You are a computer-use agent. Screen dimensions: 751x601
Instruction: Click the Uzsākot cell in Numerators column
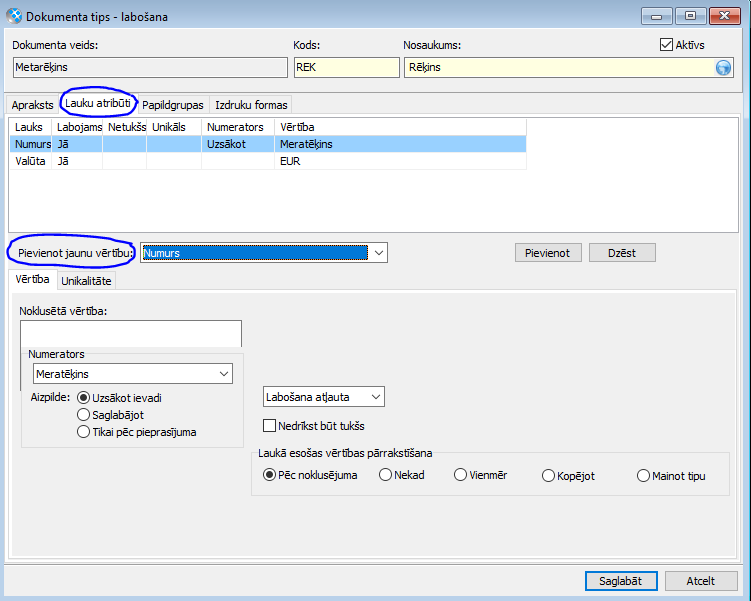point(238,144)
